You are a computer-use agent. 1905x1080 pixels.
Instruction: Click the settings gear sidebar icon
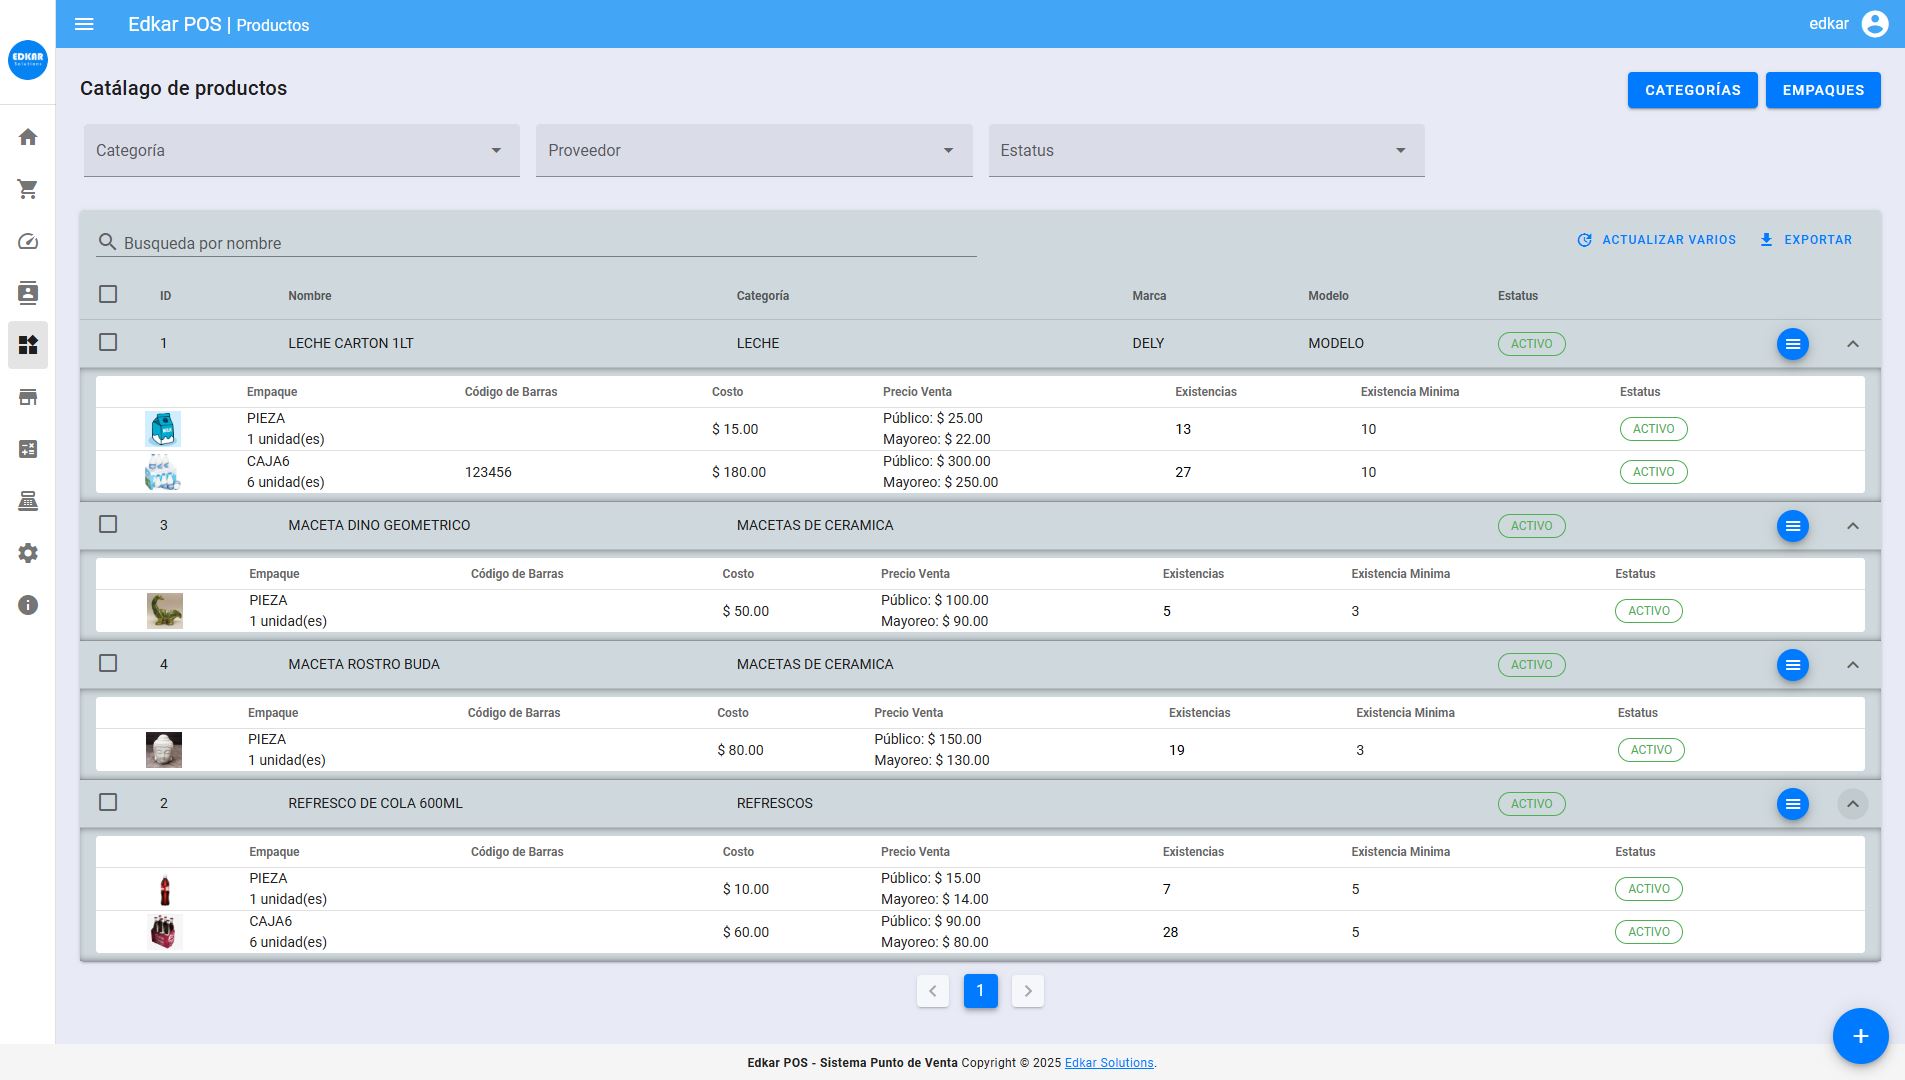(28, 553)
